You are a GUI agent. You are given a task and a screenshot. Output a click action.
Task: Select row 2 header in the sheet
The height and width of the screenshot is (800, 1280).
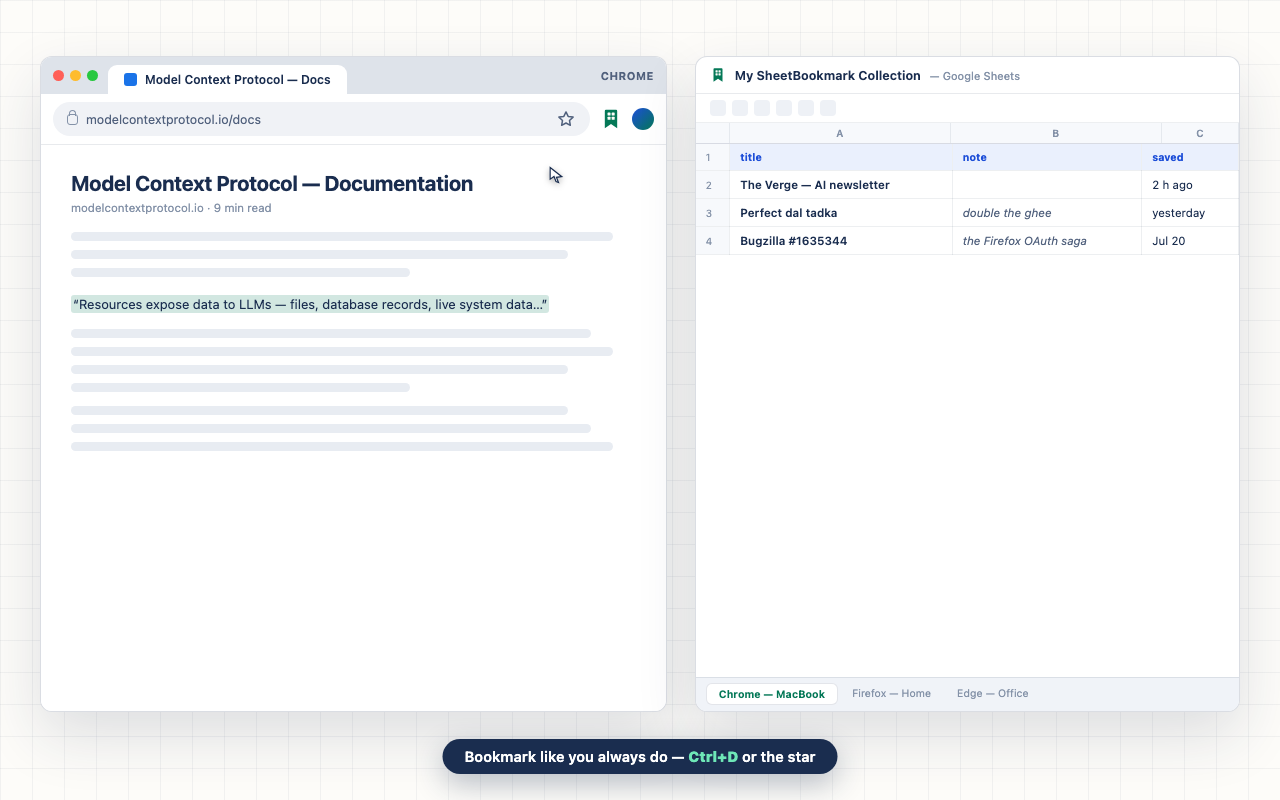click(x=713, y=185)
